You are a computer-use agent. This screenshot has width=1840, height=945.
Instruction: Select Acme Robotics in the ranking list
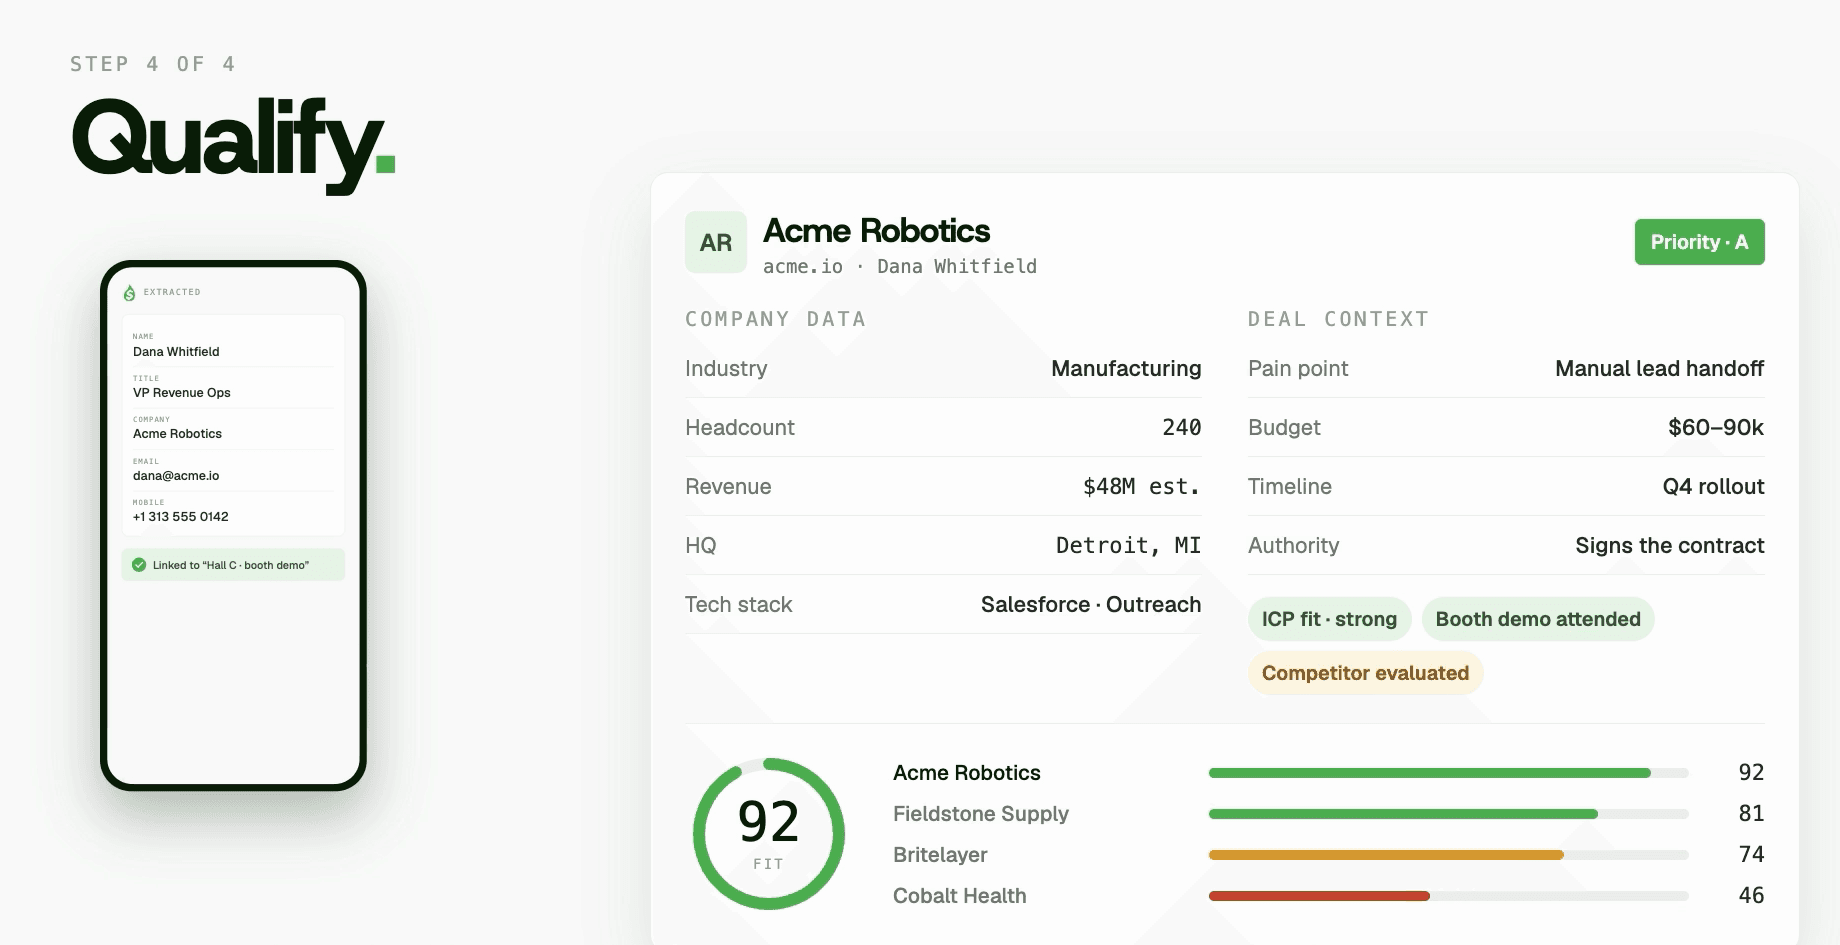966,773
